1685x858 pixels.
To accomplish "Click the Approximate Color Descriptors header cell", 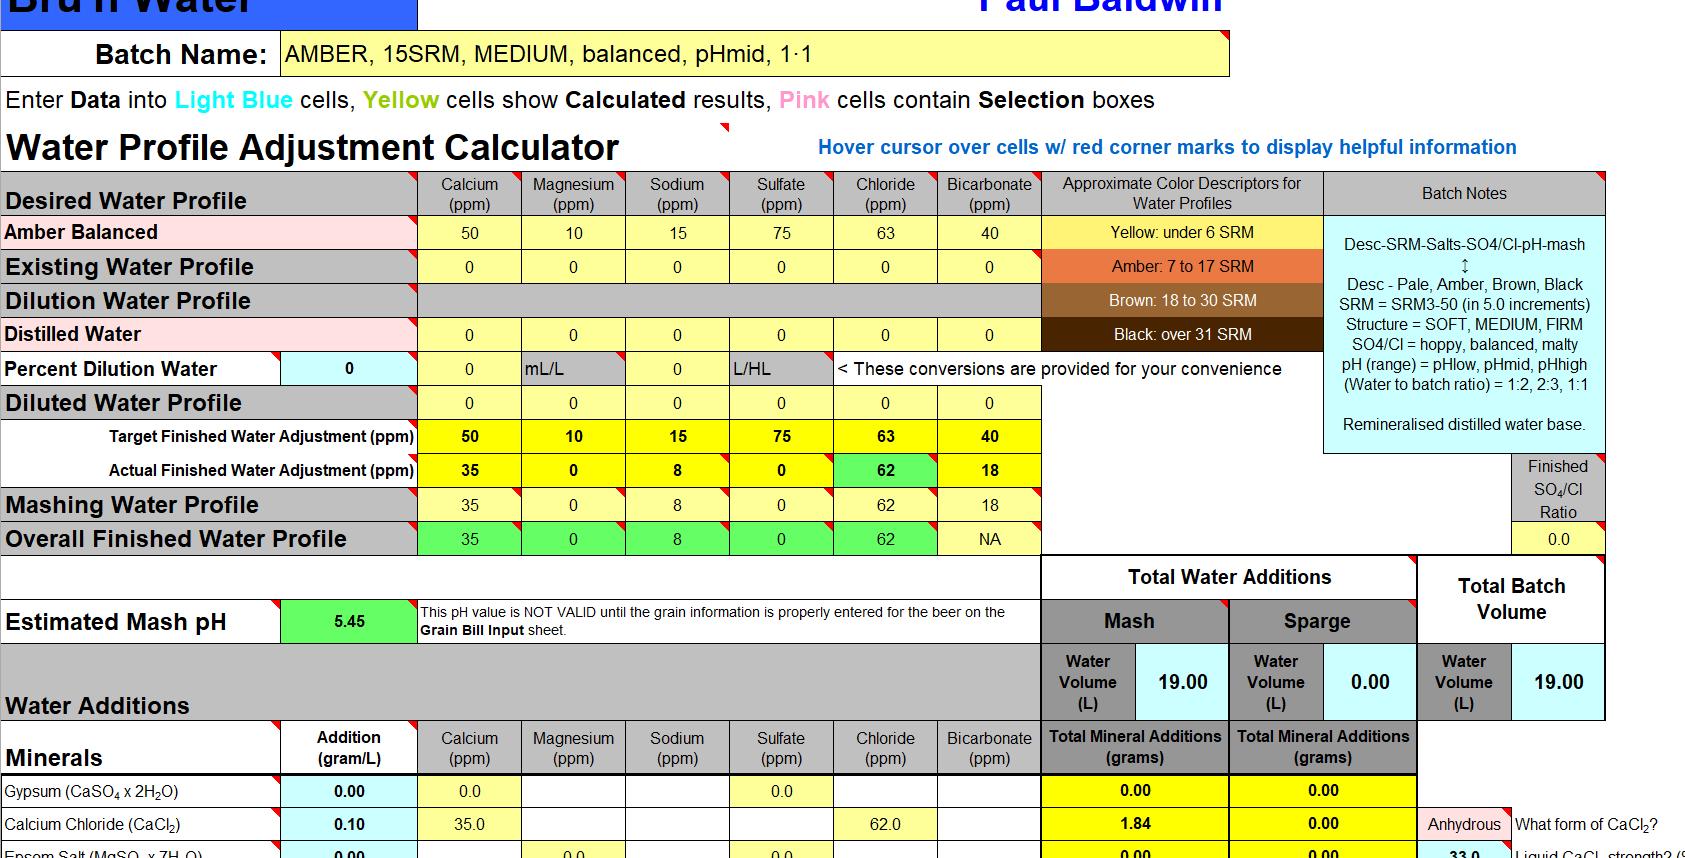I will pyautogui.click(x=1182, y=194).
